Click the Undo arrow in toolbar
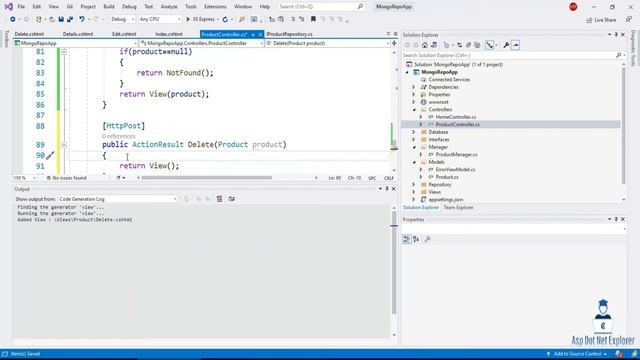The height and width of the screenshot is (360, 640). click(x=82, y=19)
